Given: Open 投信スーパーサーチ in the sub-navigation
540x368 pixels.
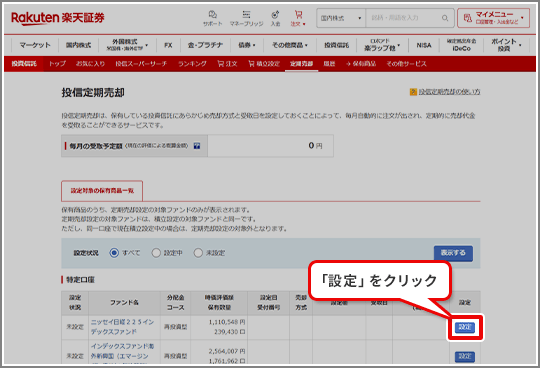Looking at the screenshot, I should tap(141, 64).
